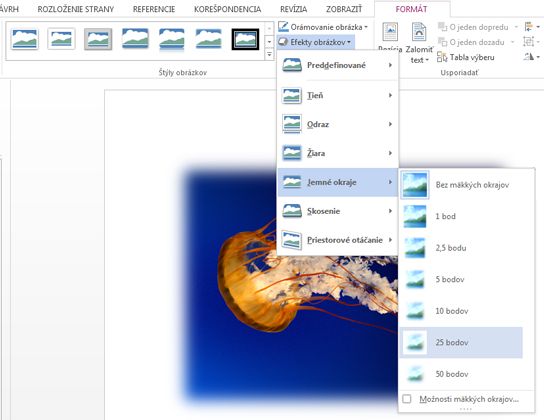Apply 5 bodov soft edge
The width and height of the screenshot is (544, 420).
(461, 279)
